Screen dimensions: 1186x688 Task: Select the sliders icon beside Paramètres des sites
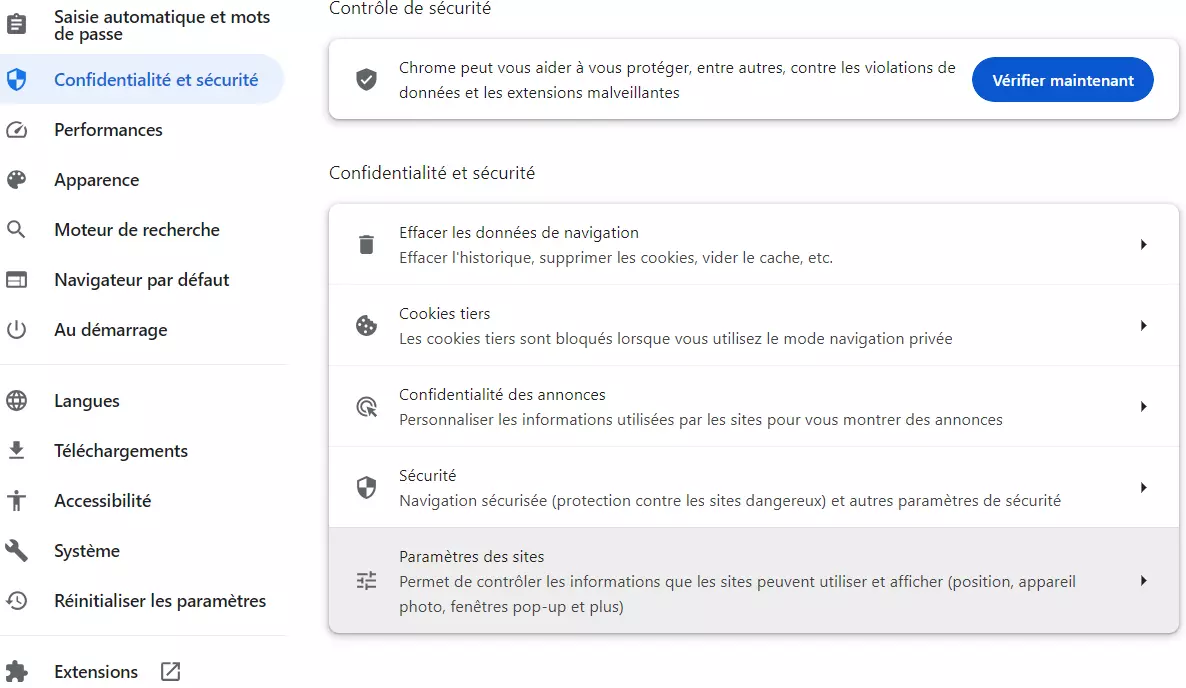pos(368,580)
